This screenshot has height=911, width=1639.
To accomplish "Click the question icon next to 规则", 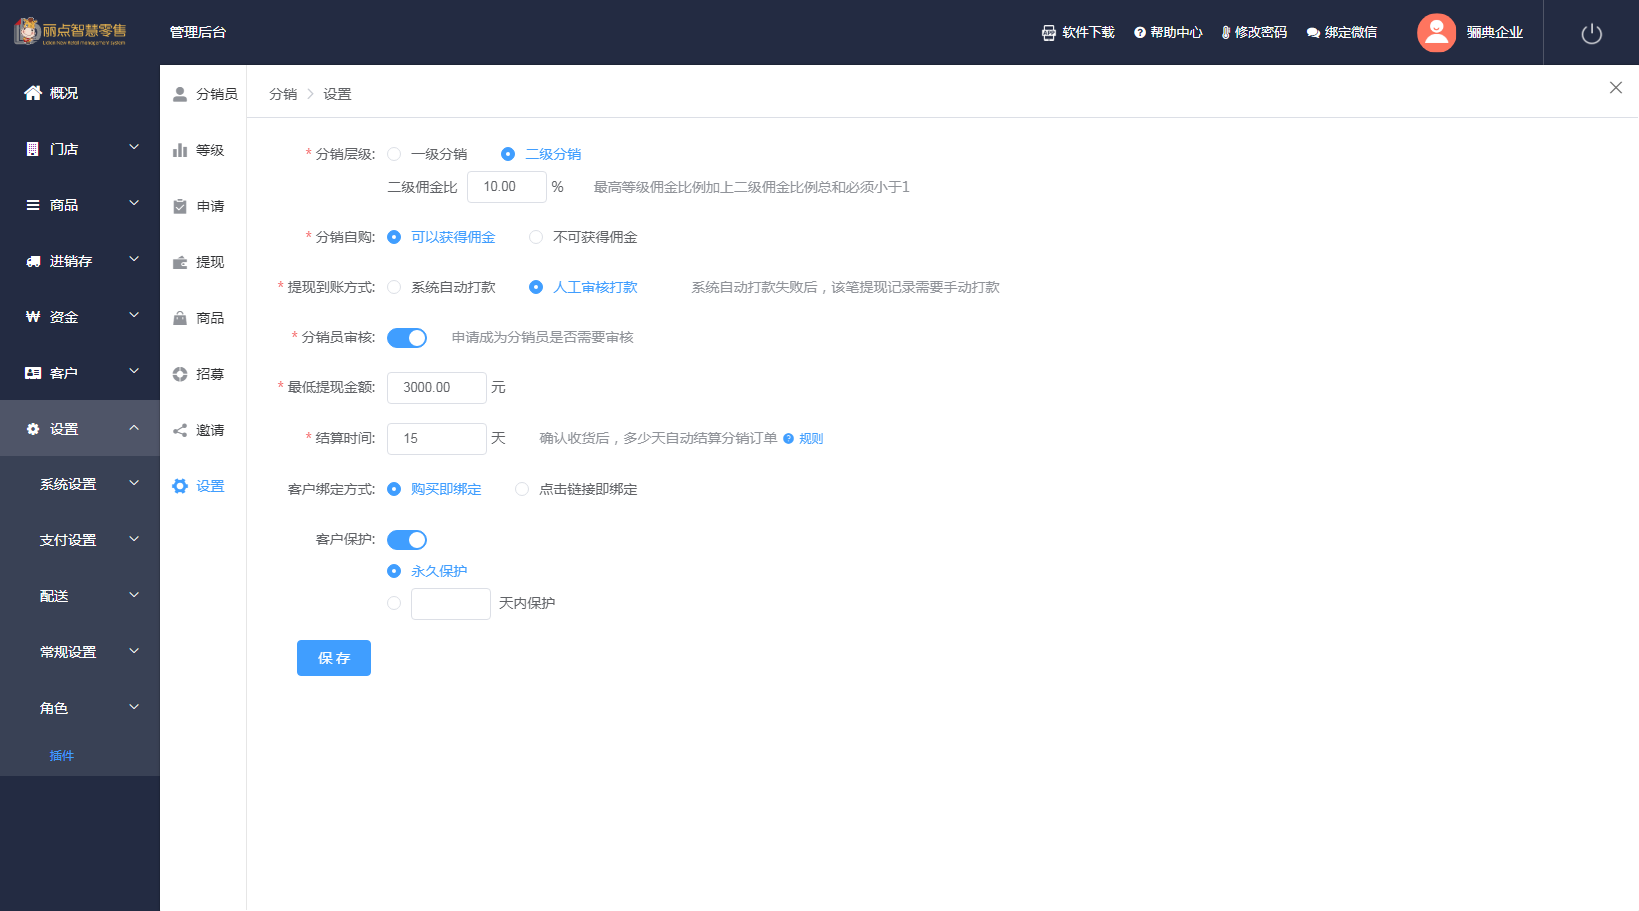I will click(788, 438).
